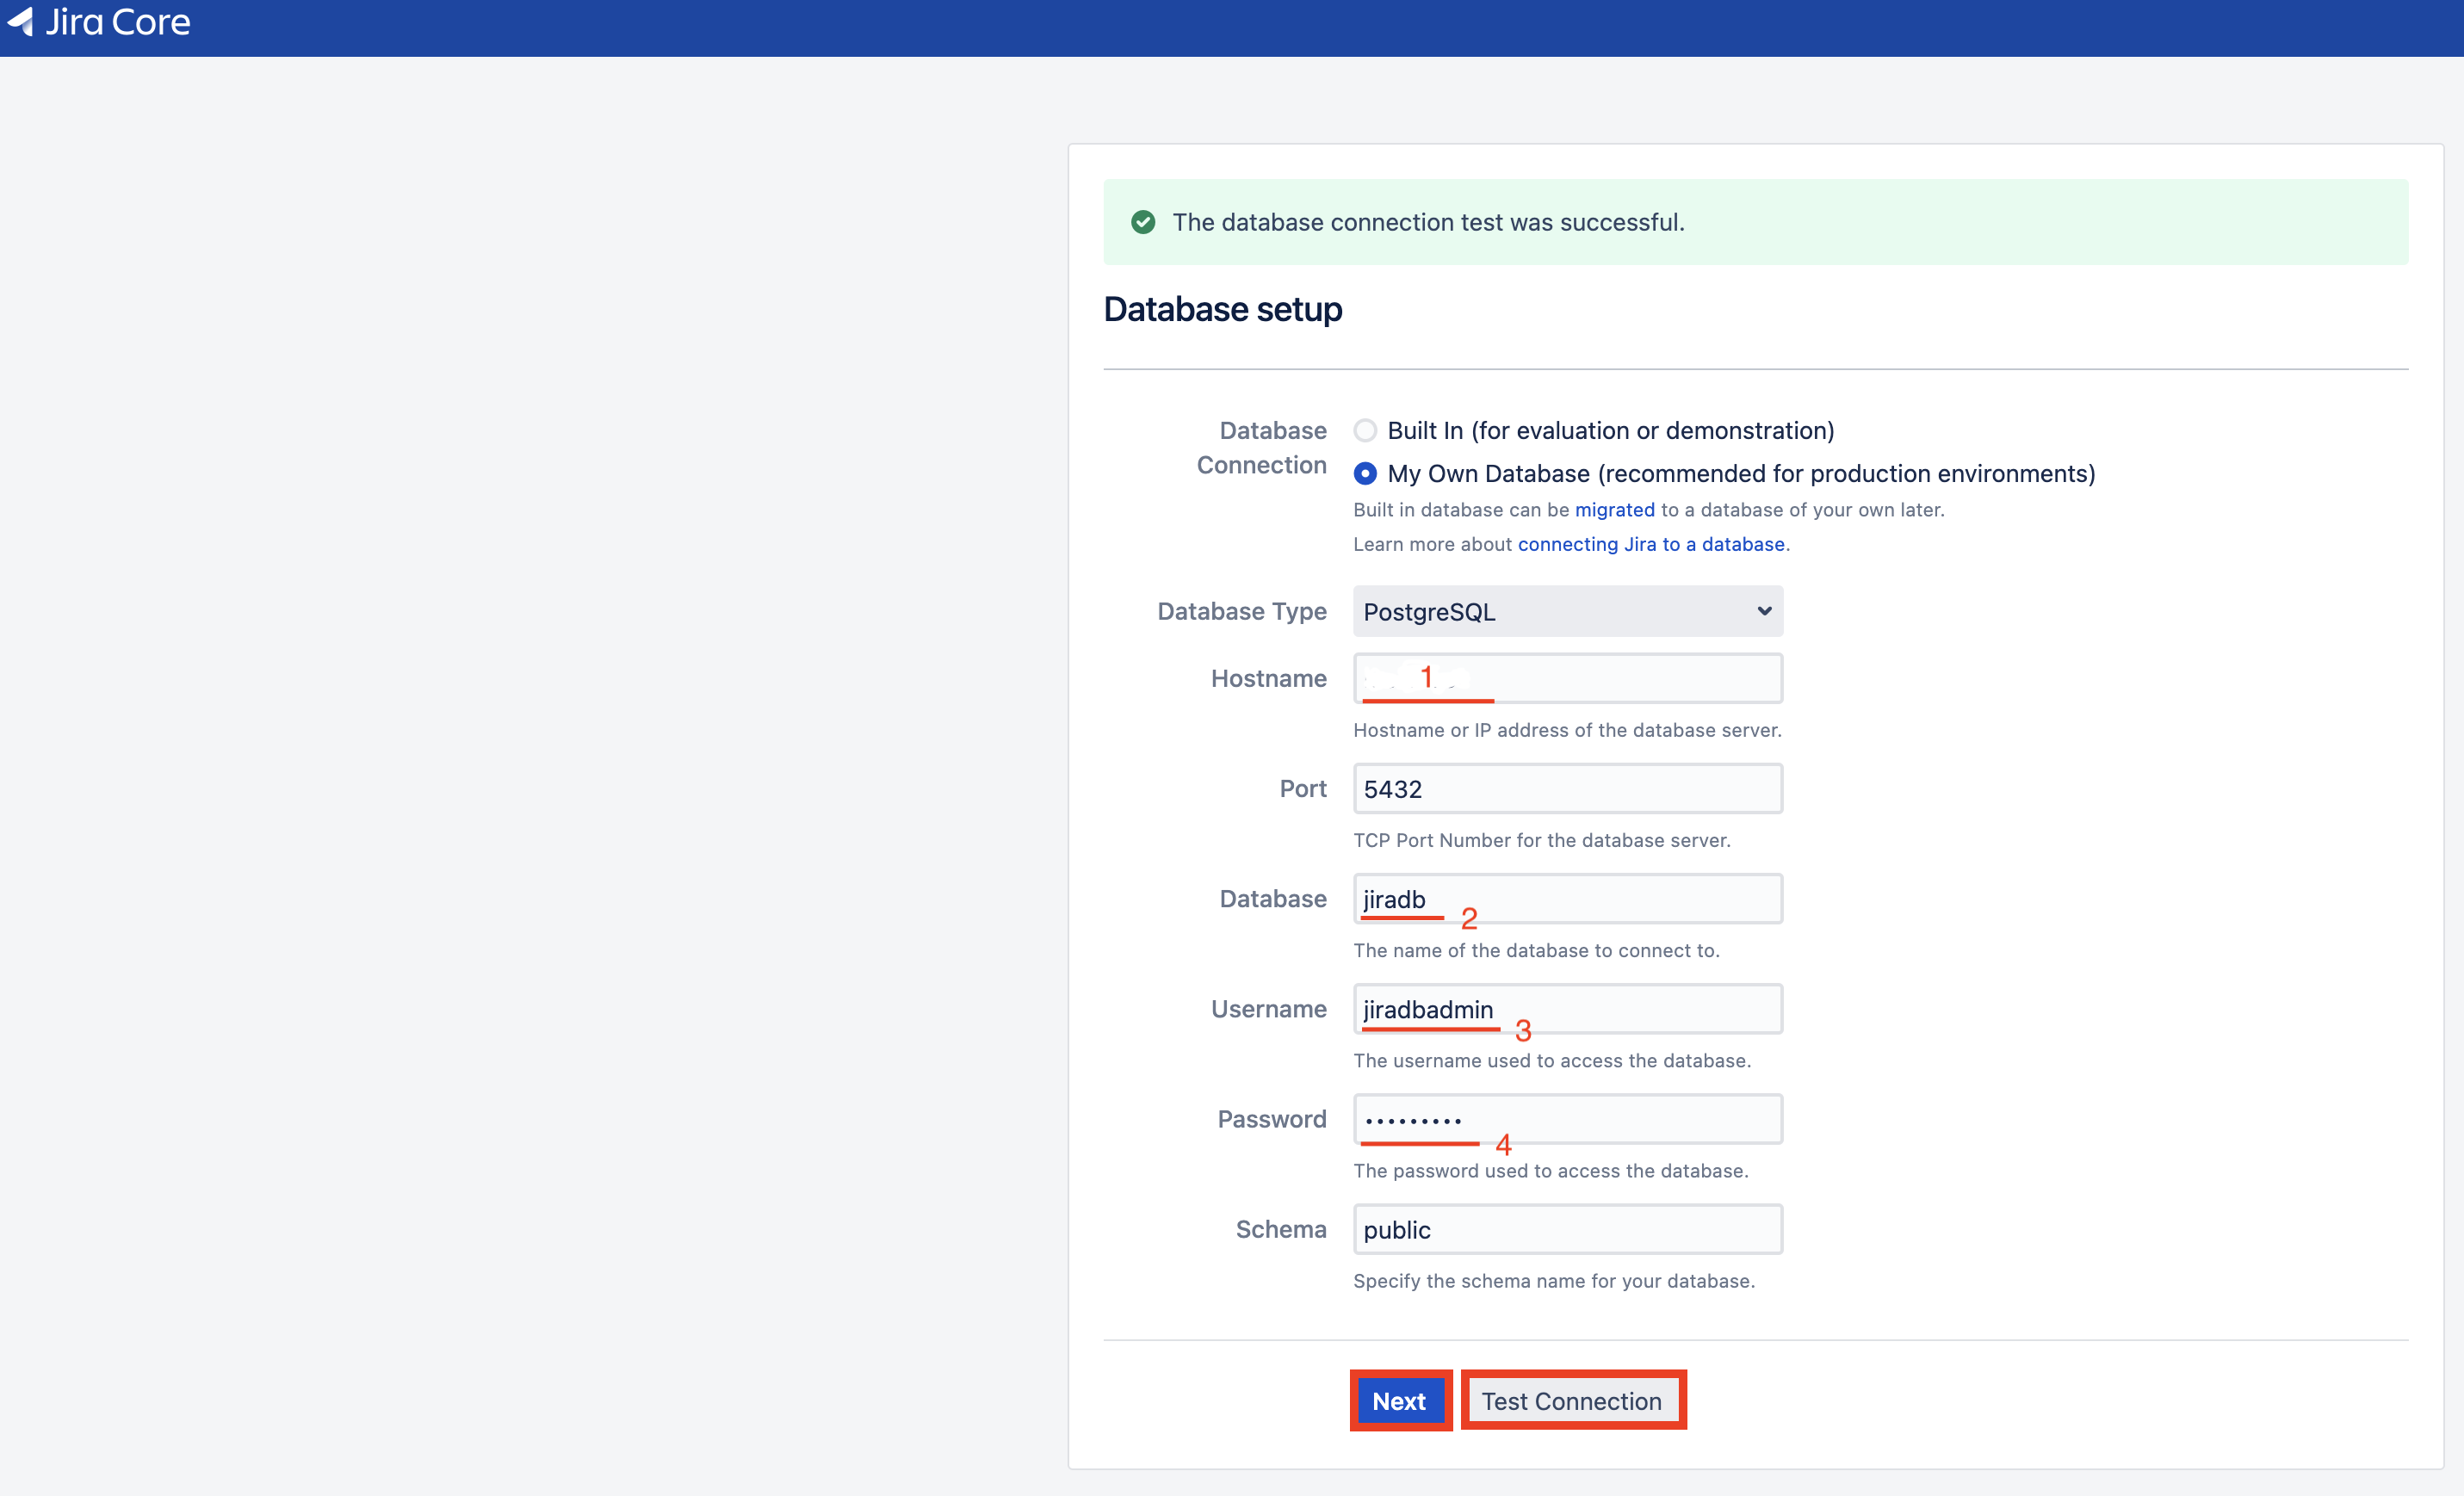Viewport: 2464px width, 1496px height.
Task: Select the My Own Database radio button
Action: pos(1365,474)
